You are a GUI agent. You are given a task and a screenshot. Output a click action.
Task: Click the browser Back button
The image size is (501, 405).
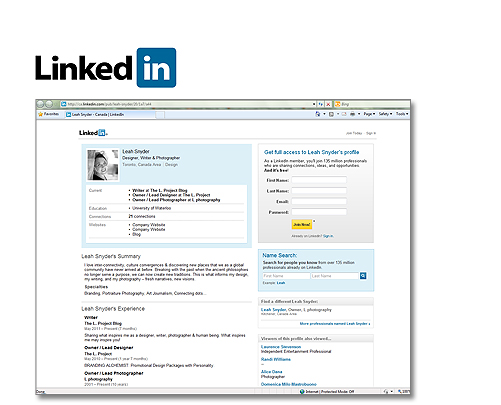pos(41,104)
